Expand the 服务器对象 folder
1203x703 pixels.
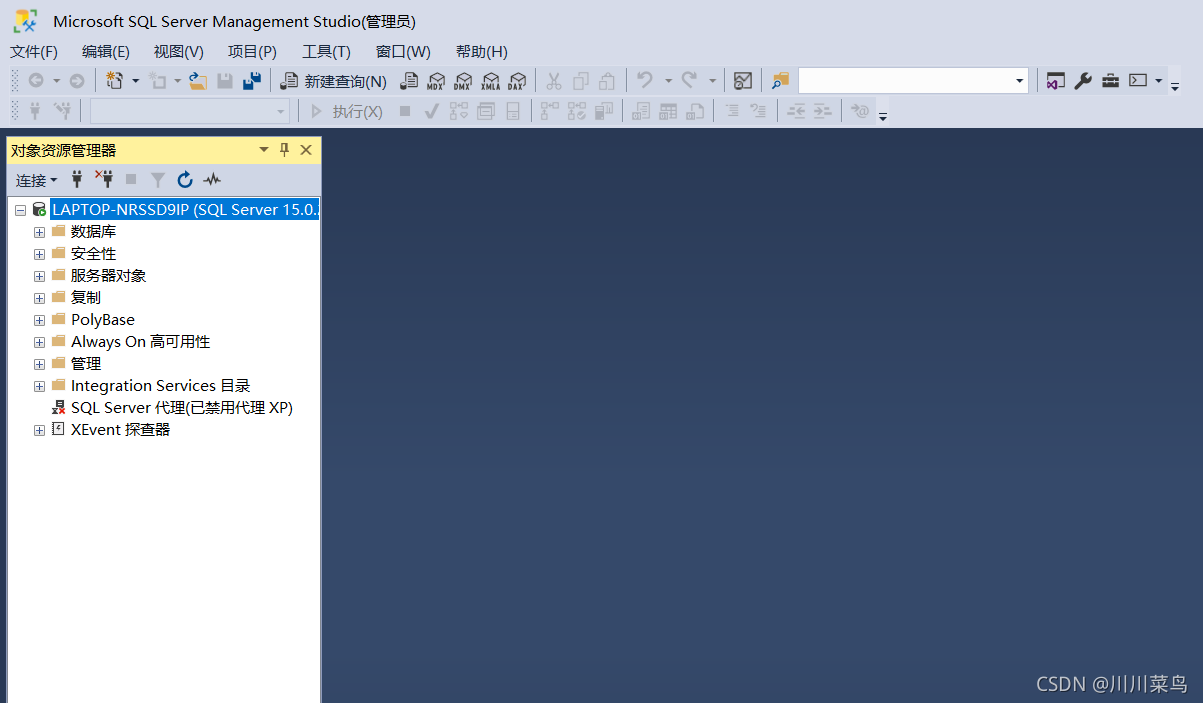pyautogui.click(x=40, y=276)
